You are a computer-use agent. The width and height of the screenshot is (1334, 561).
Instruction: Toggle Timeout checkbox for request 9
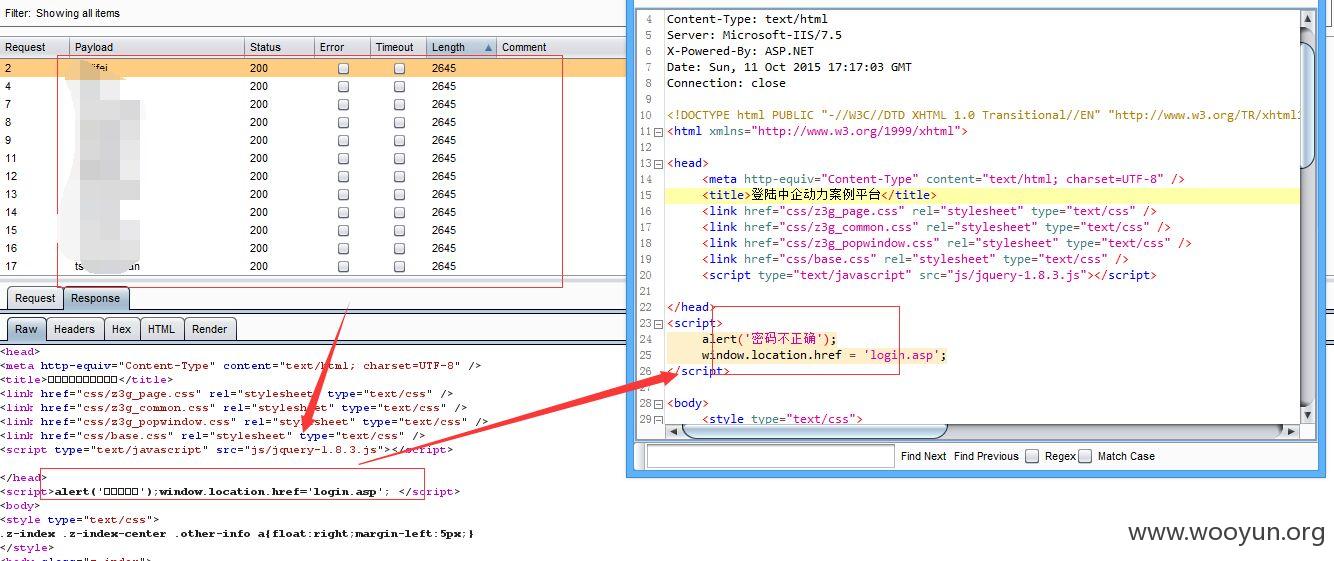(400, 140)
